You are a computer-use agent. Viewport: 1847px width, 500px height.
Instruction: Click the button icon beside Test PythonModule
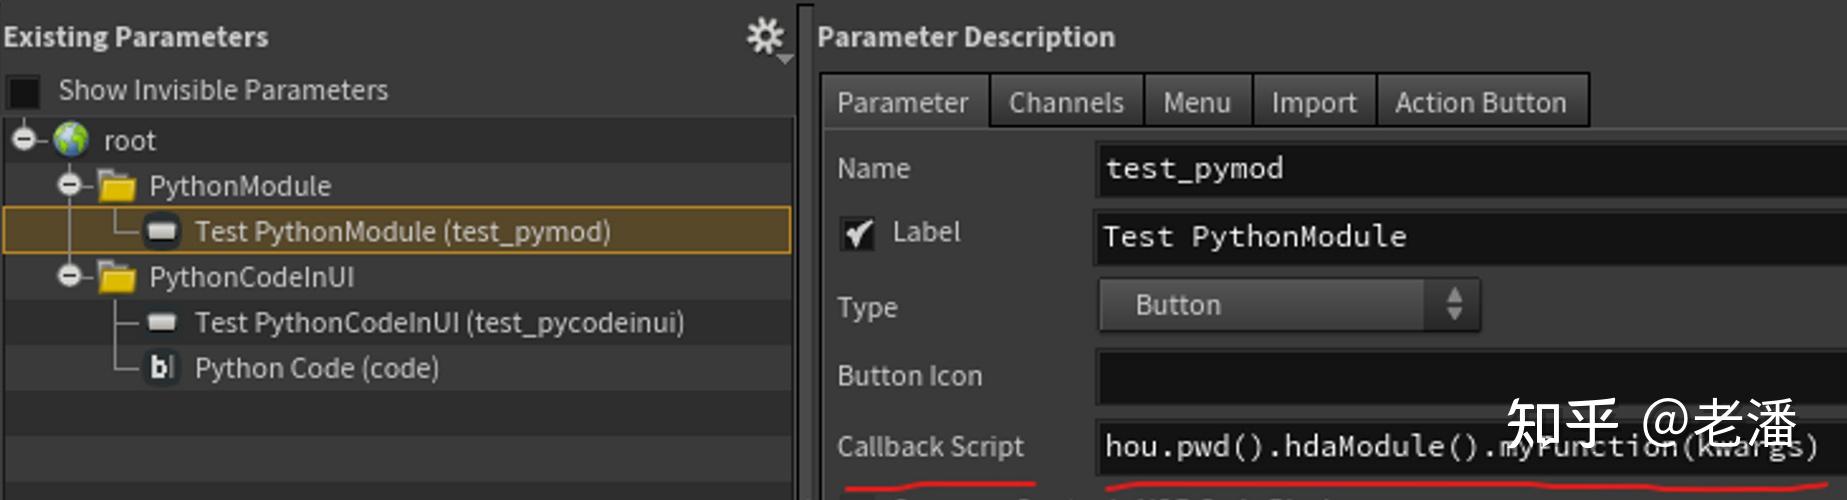(162, 232)
